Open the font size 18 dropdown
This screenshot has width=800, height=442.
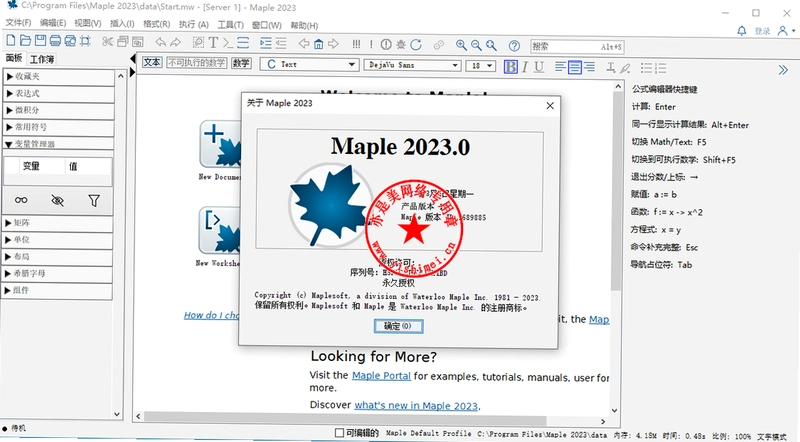(x=481, y=66)
